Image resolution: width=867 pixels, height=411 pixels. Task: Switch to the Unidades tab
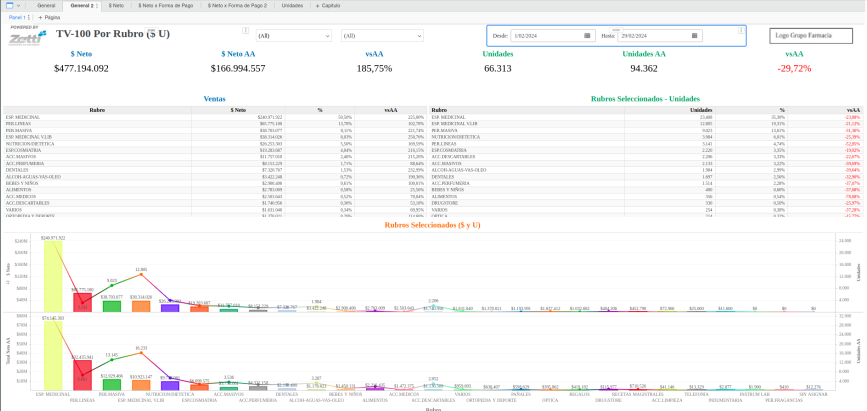[292, 6]
